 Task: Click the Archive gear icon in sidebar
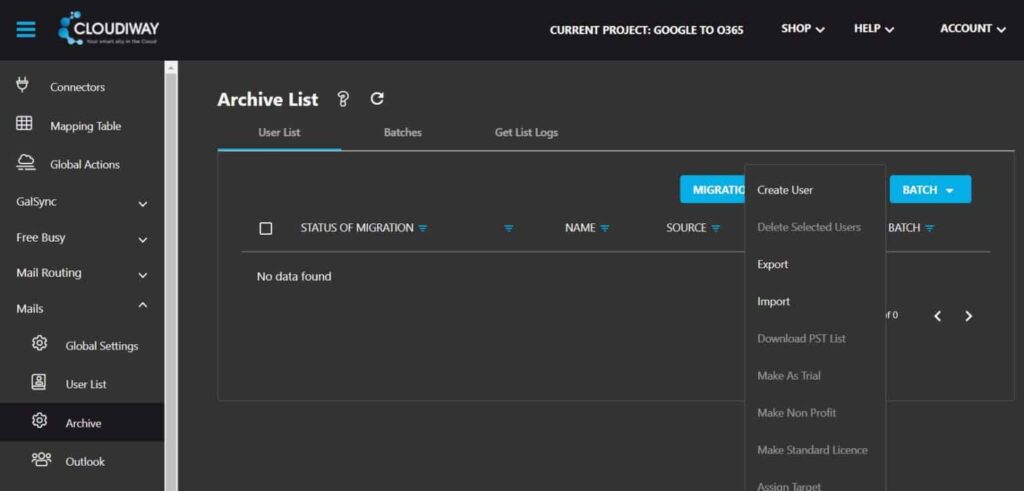coord(39,421)
